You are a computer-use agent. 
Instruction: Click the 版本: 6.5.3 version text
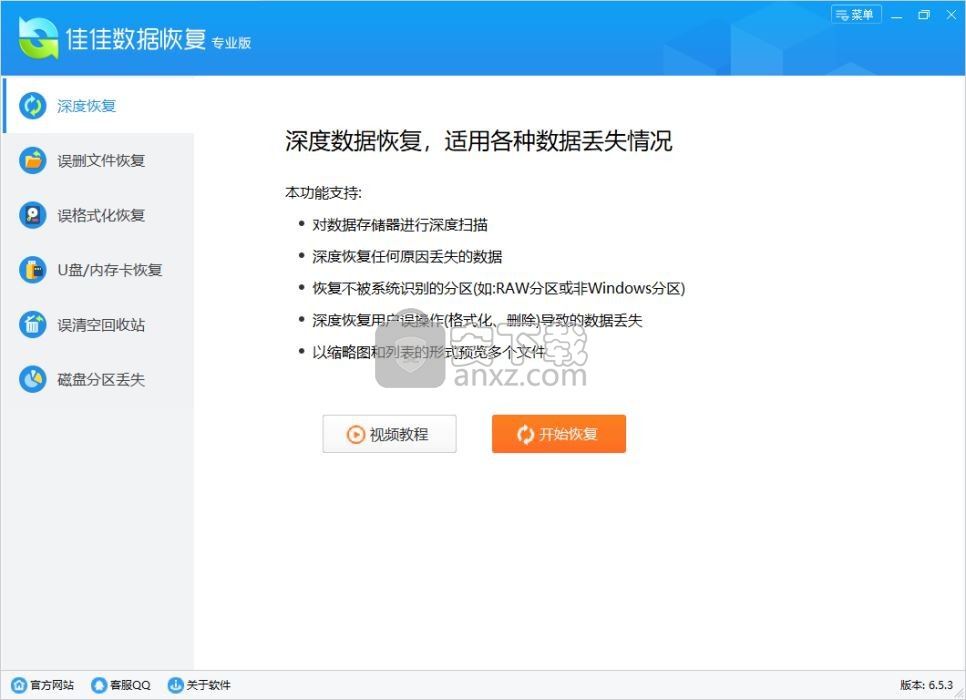tap(926, 685)
